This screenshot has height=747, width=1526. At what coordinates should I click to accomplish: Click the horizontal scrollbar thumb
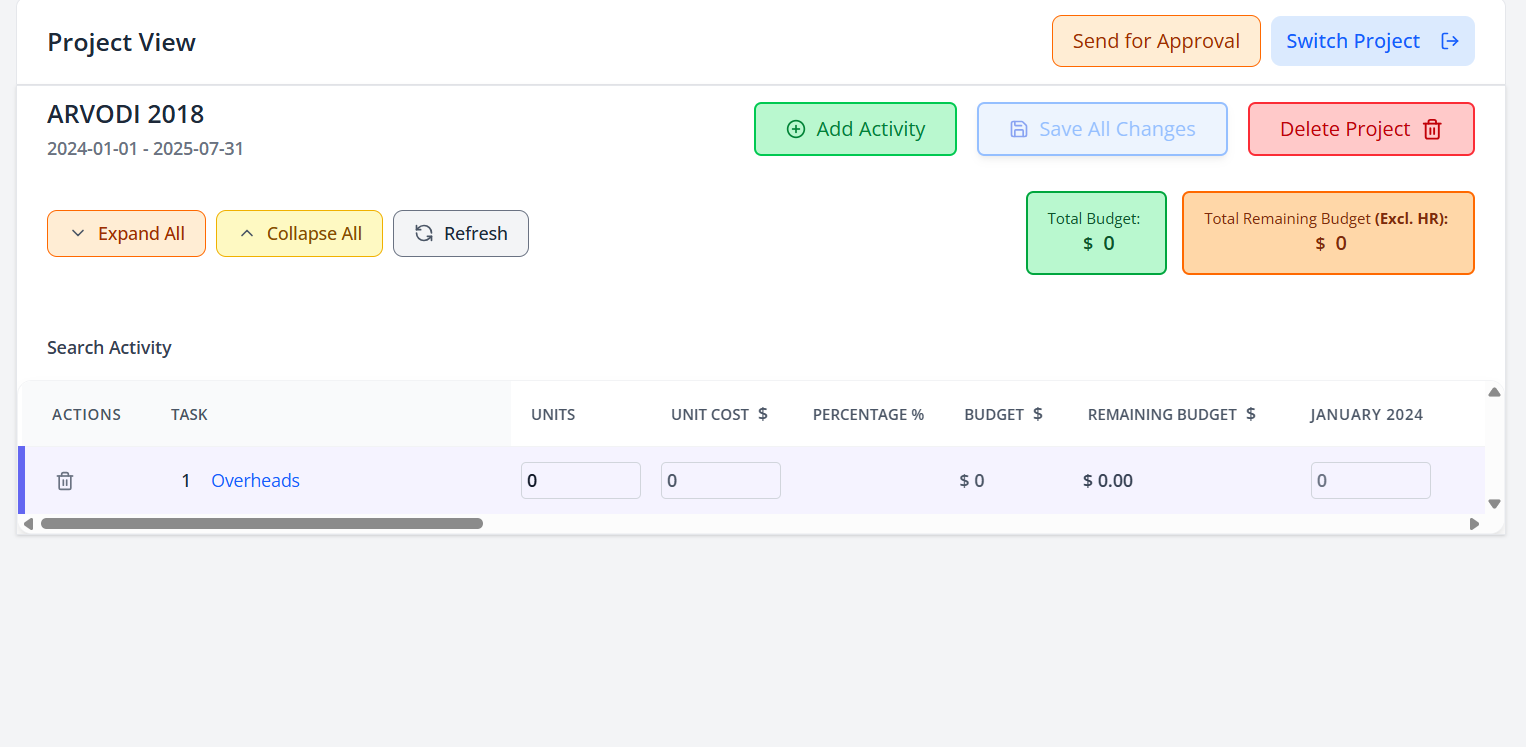point(261,523)
